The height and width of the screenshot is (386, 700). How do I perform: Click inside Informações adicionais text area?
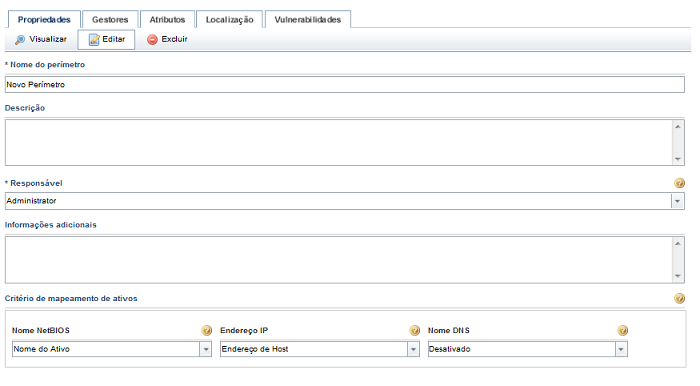(338, 260)
